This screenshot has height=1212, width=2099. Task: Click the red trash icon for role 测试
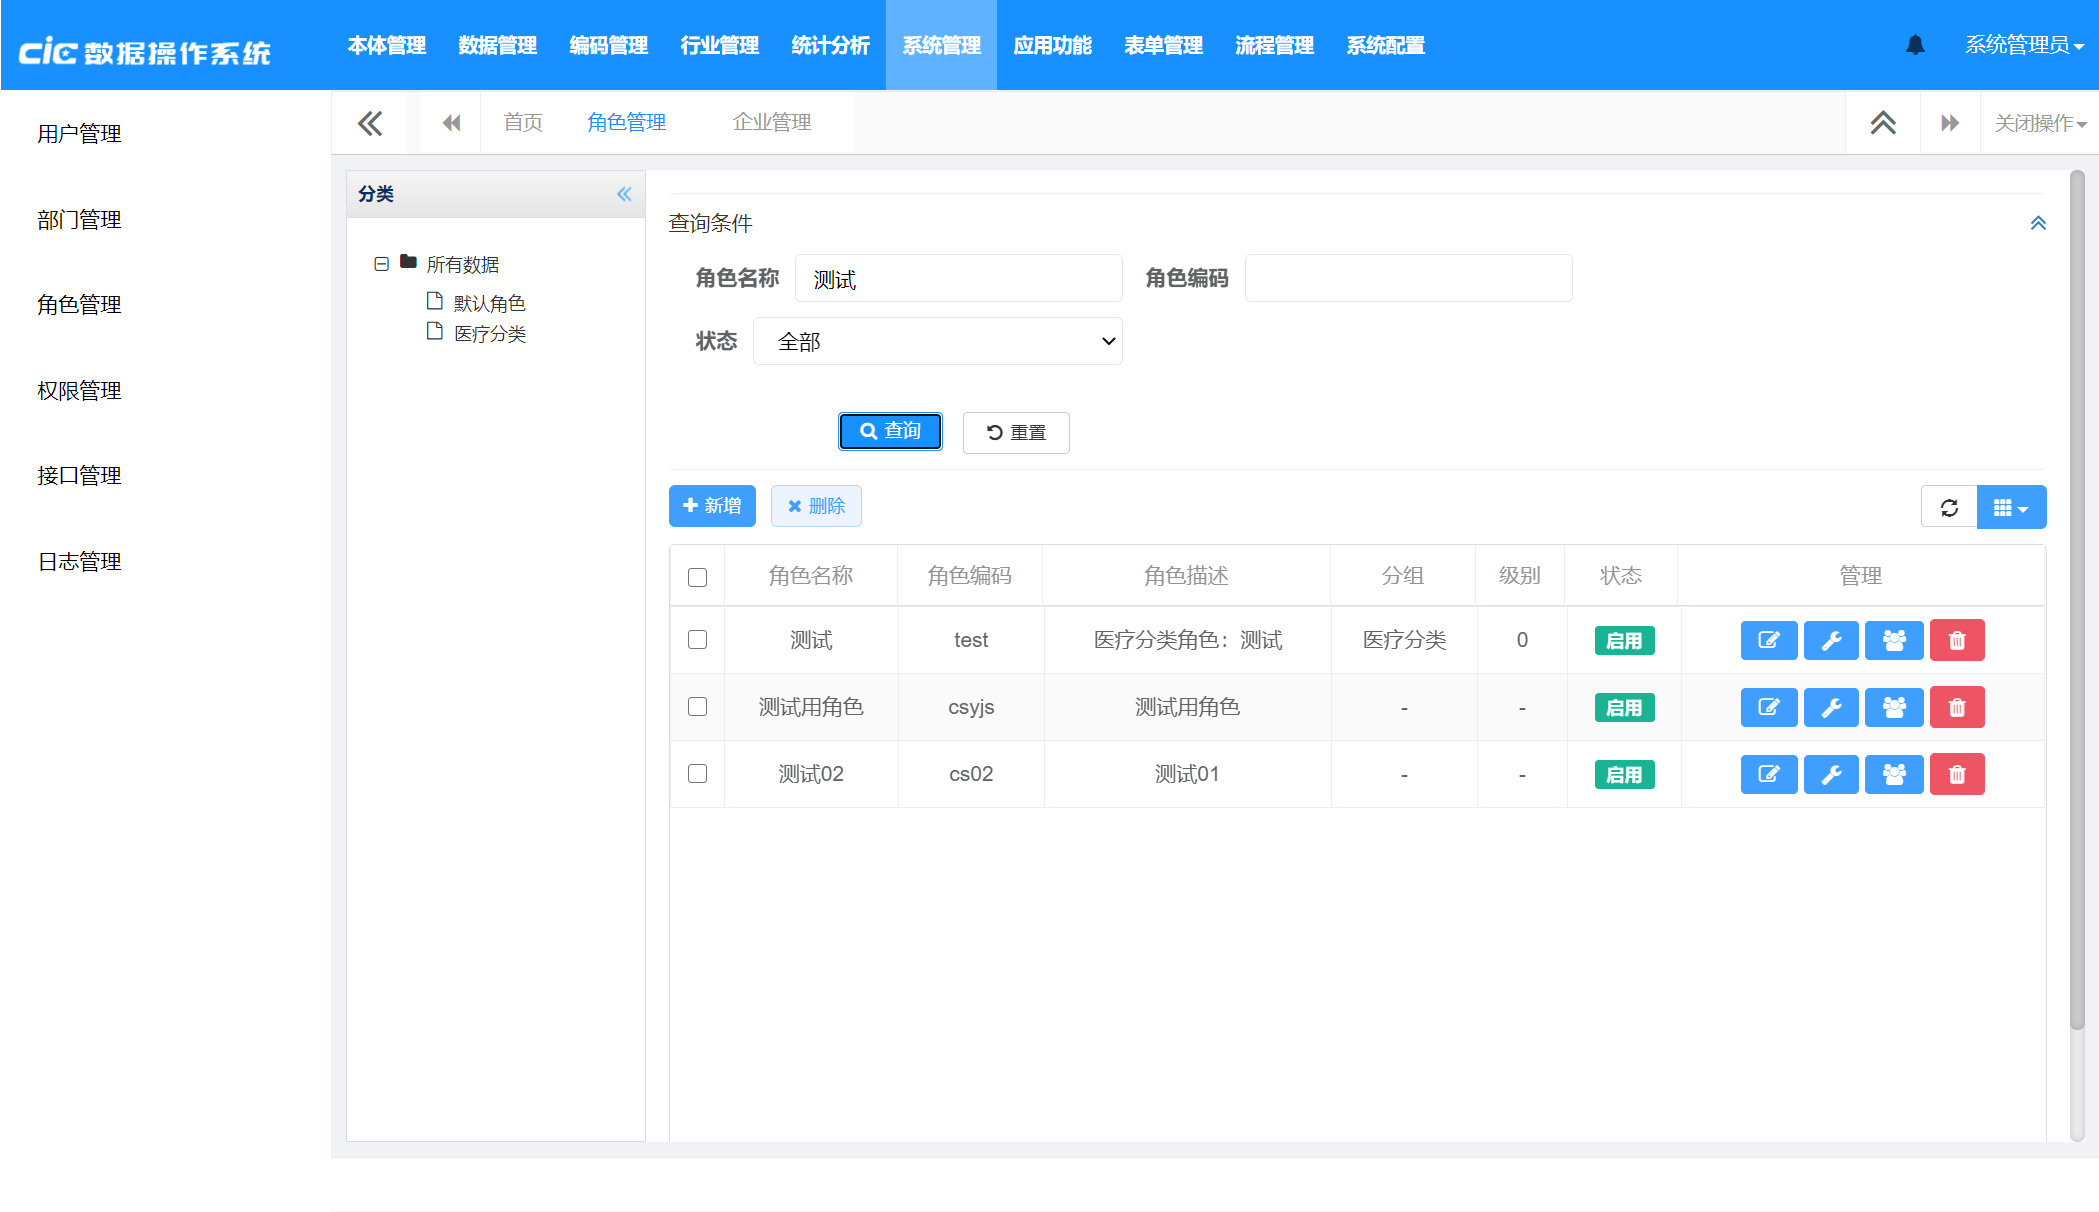(x=1957, y=640)
